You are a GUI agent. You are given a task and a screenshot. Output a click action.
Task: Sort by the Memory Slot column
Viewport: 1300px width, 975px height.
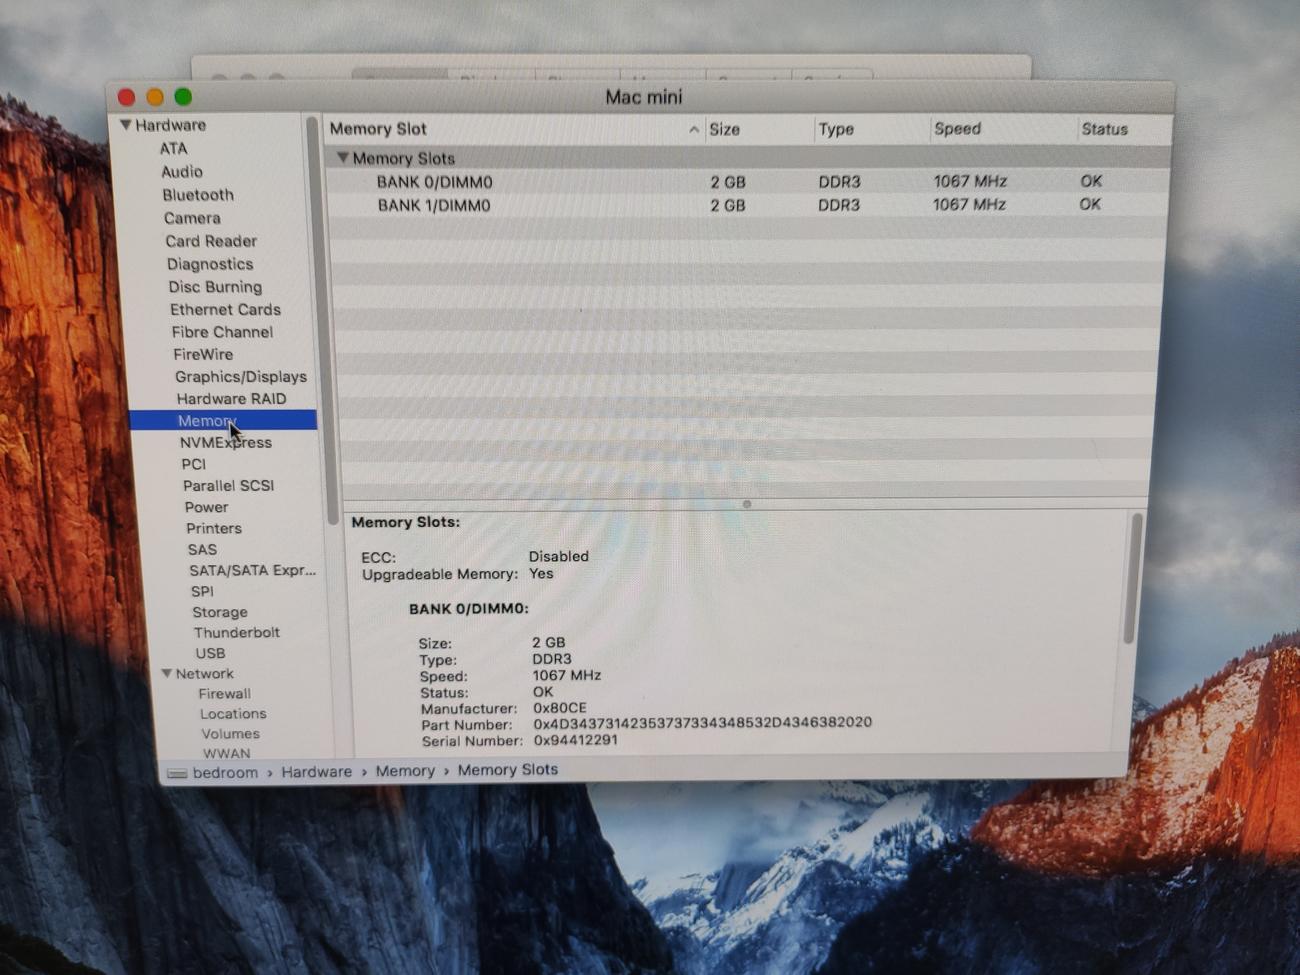click(378, 129)
